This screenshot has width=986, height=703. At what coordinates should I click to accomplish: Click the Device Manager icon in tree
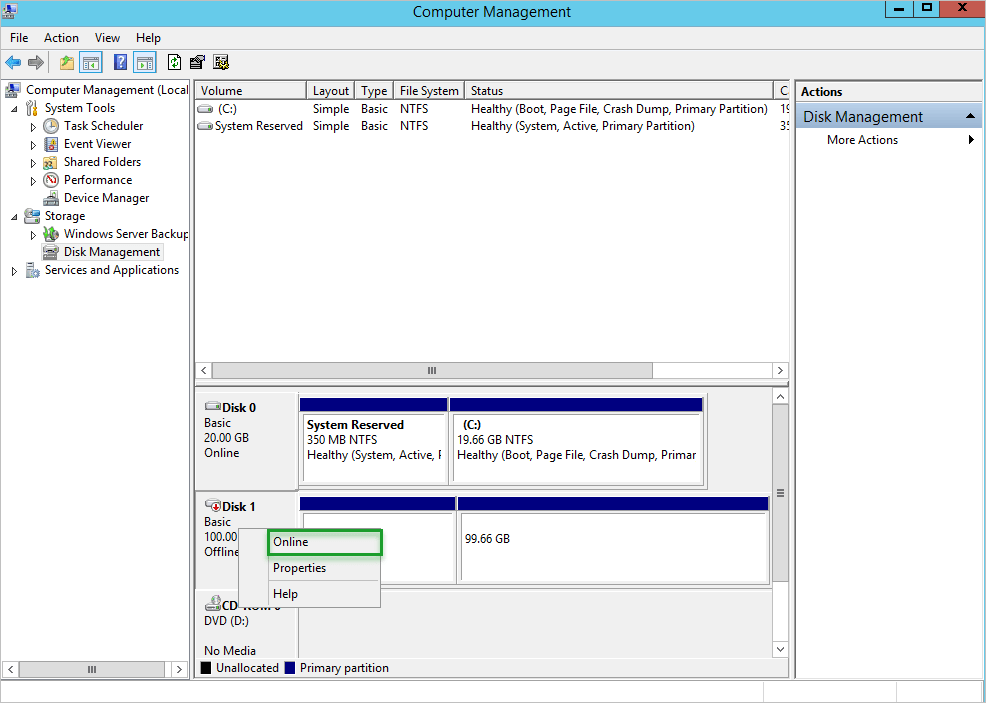click(x=51, y=198)
